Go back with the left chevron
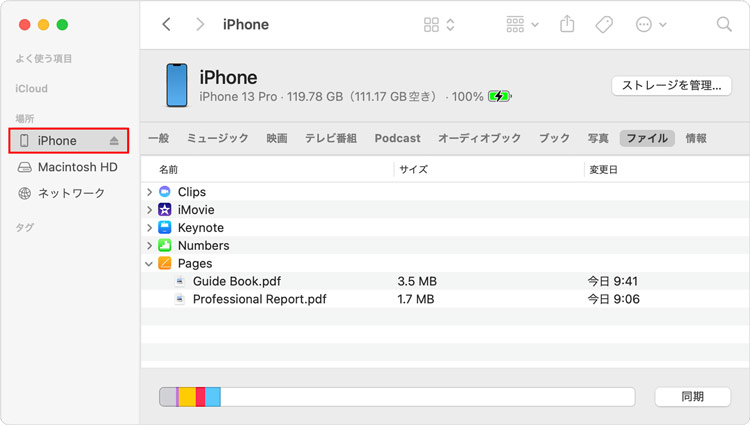The image size is (750, 425). [166, 24]
